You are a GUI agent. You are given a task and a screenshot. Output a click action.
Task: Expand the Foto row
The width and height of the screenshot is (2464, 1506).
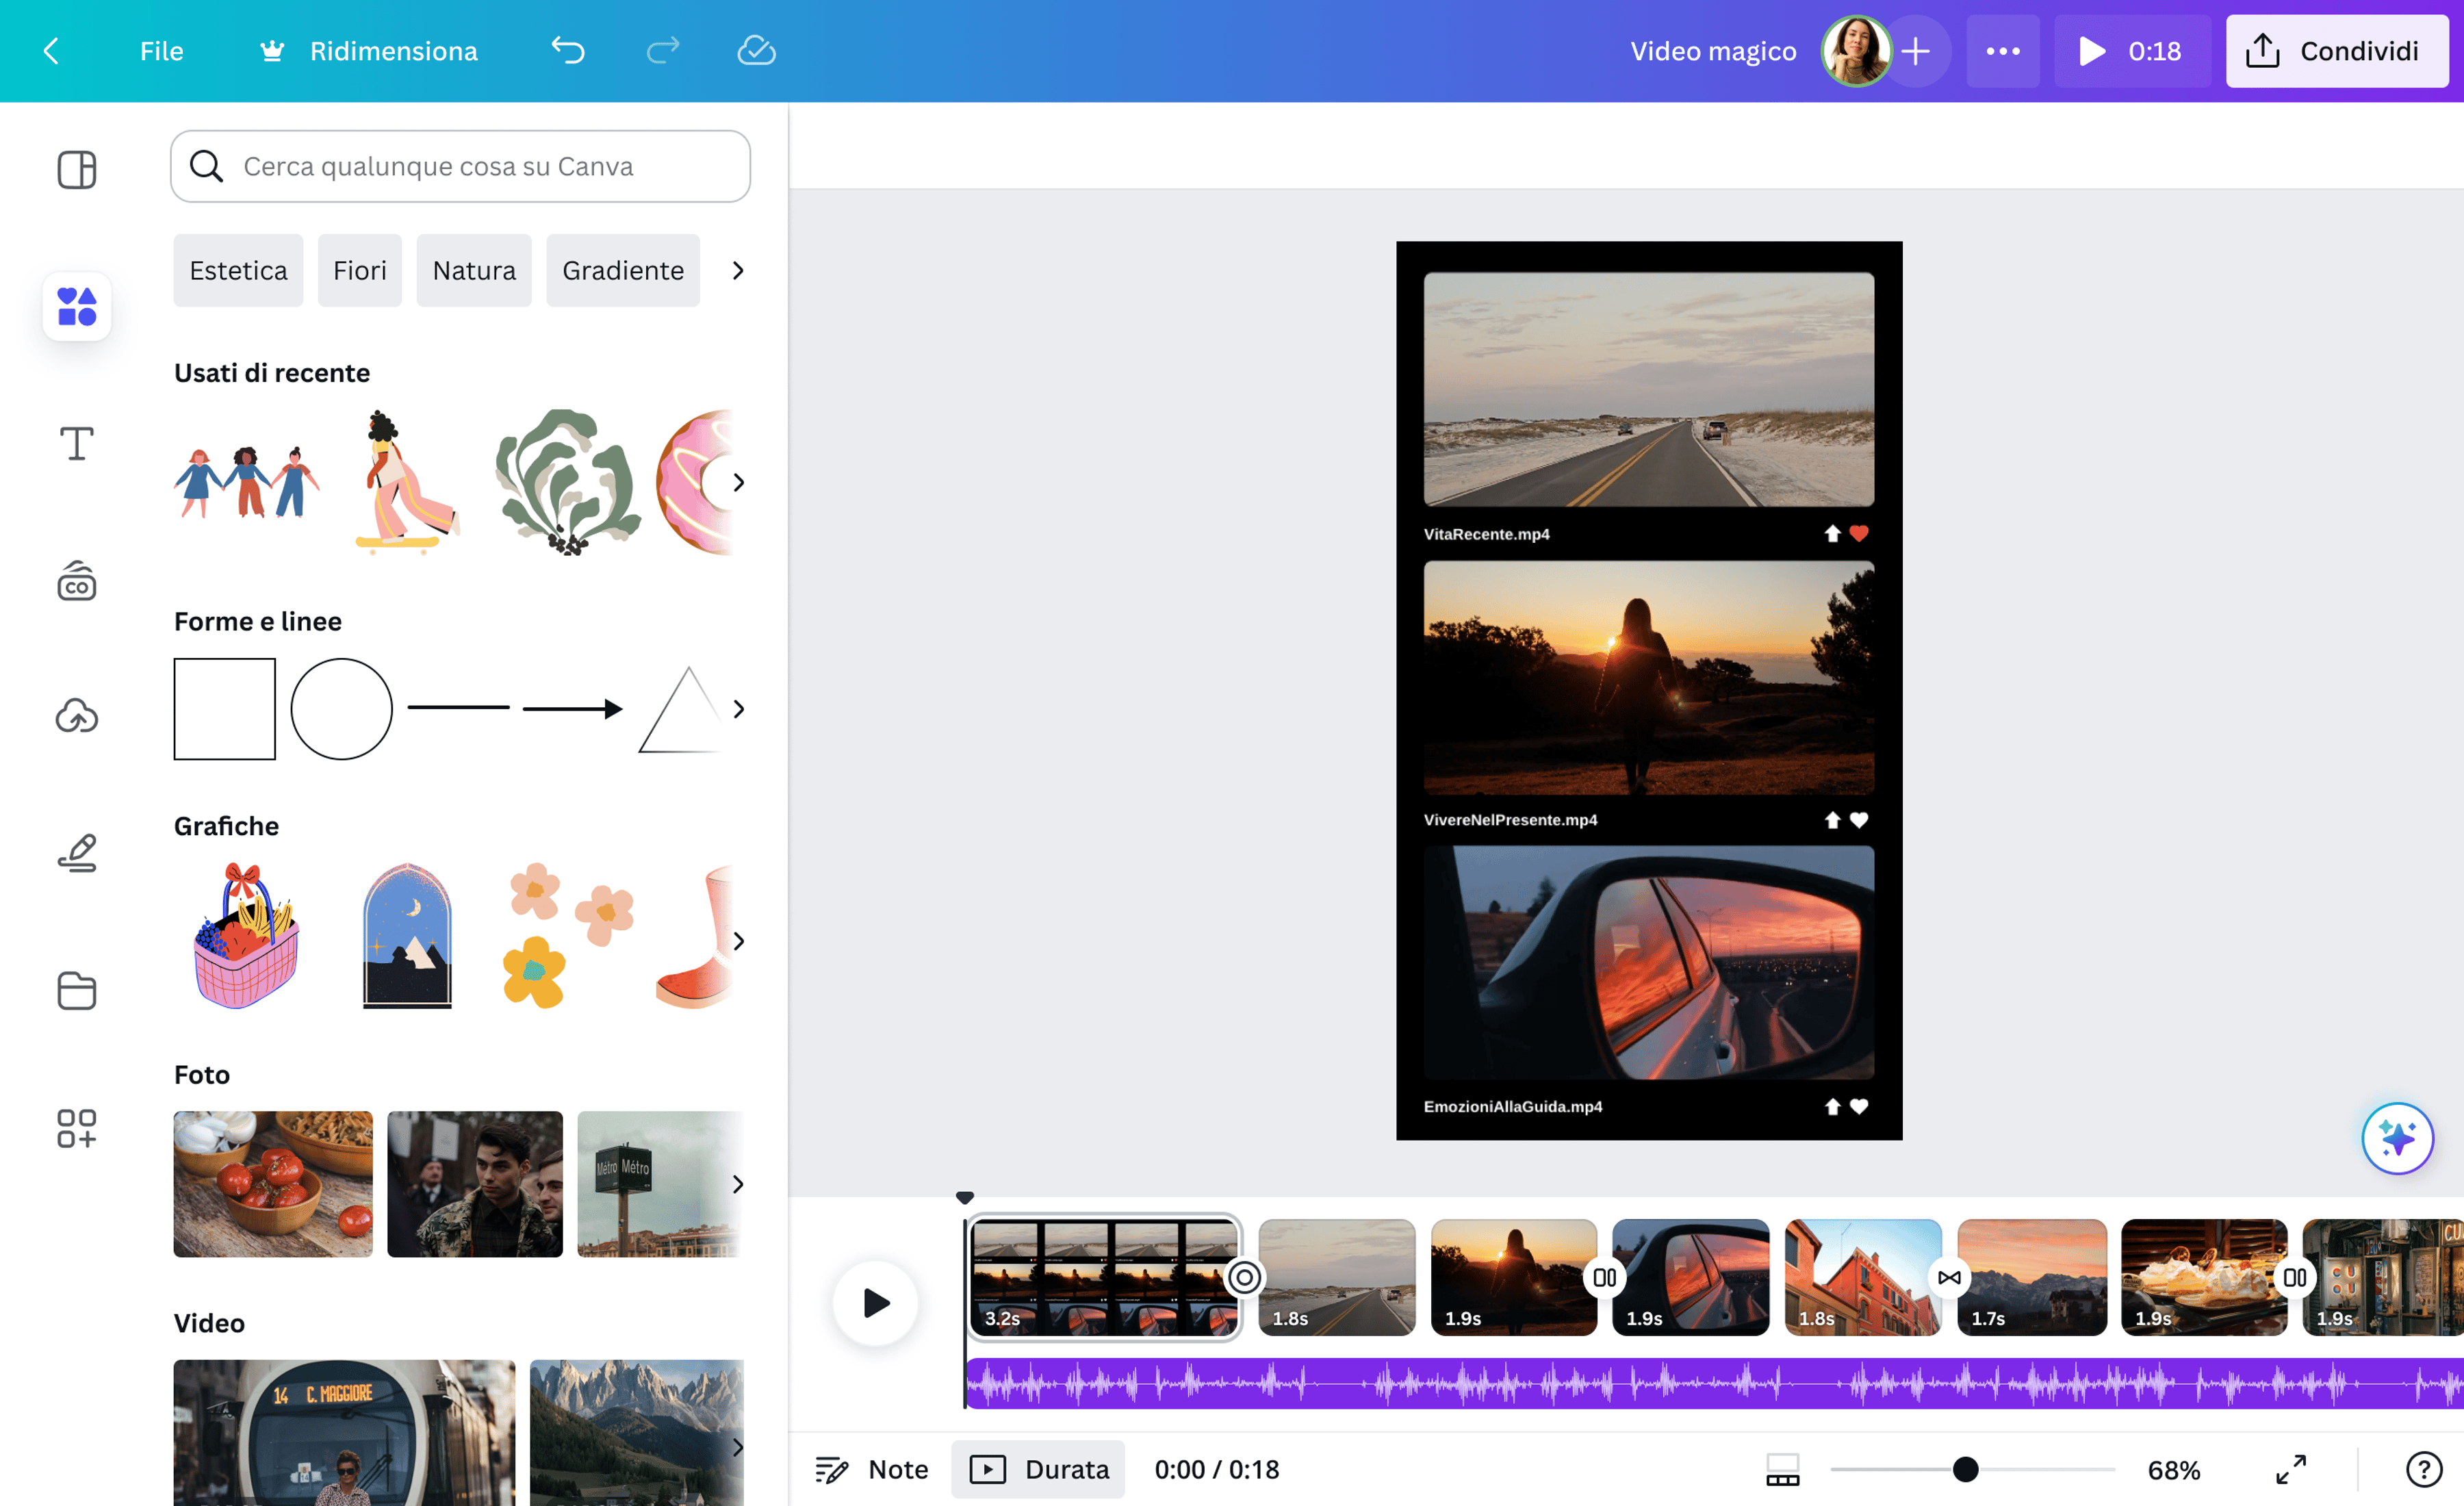(738, 1184)
